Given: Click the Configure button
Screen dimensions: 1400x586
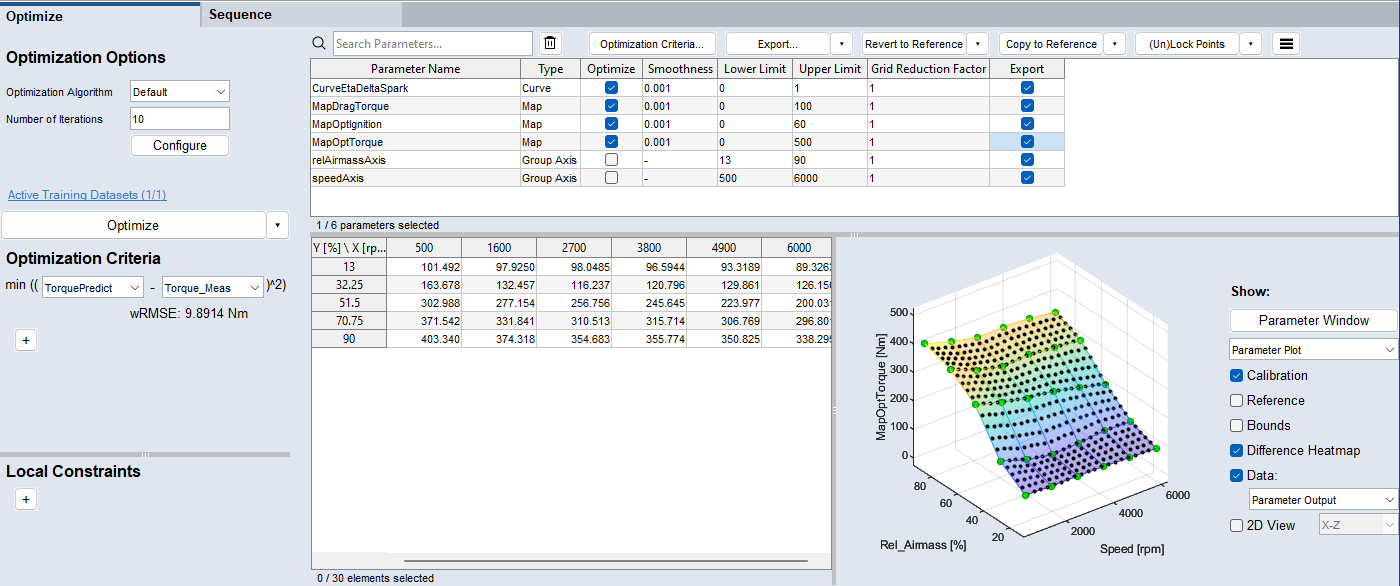Looking at the screenshot, I should click(180, 145).
